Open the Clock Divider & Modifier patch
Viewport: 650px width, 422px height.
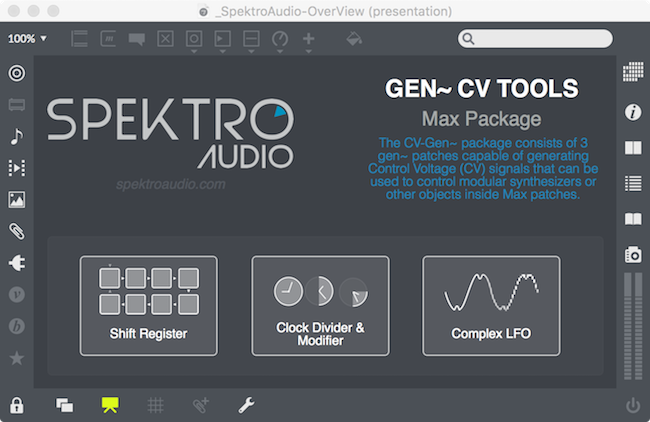(320, 306)
